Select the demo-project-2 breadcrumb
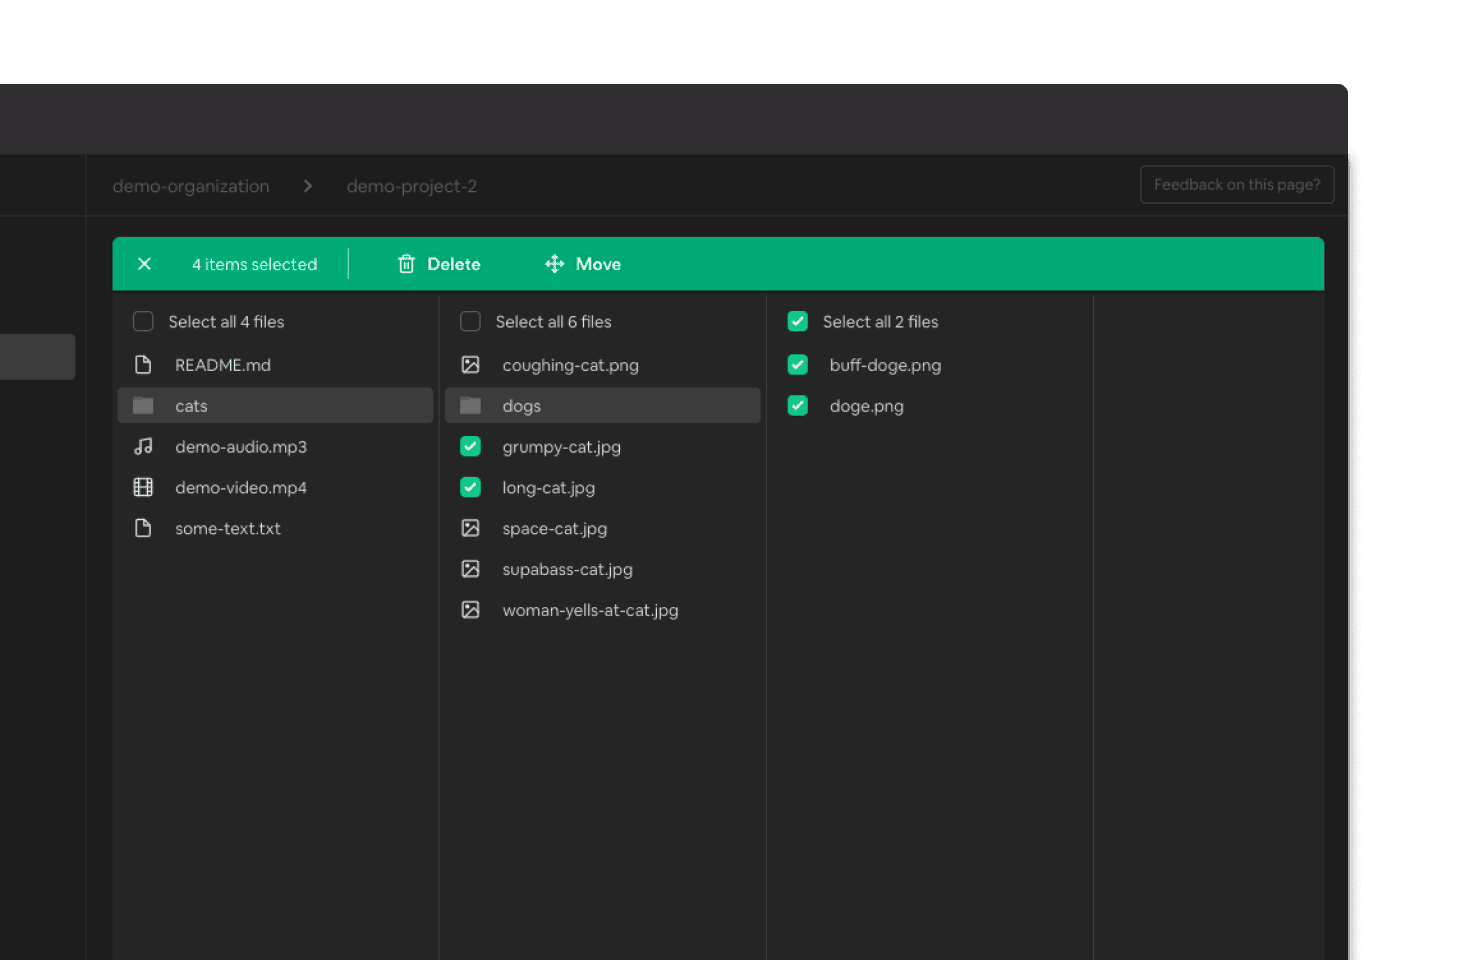The image size is (1460, 960). point(411,185)
